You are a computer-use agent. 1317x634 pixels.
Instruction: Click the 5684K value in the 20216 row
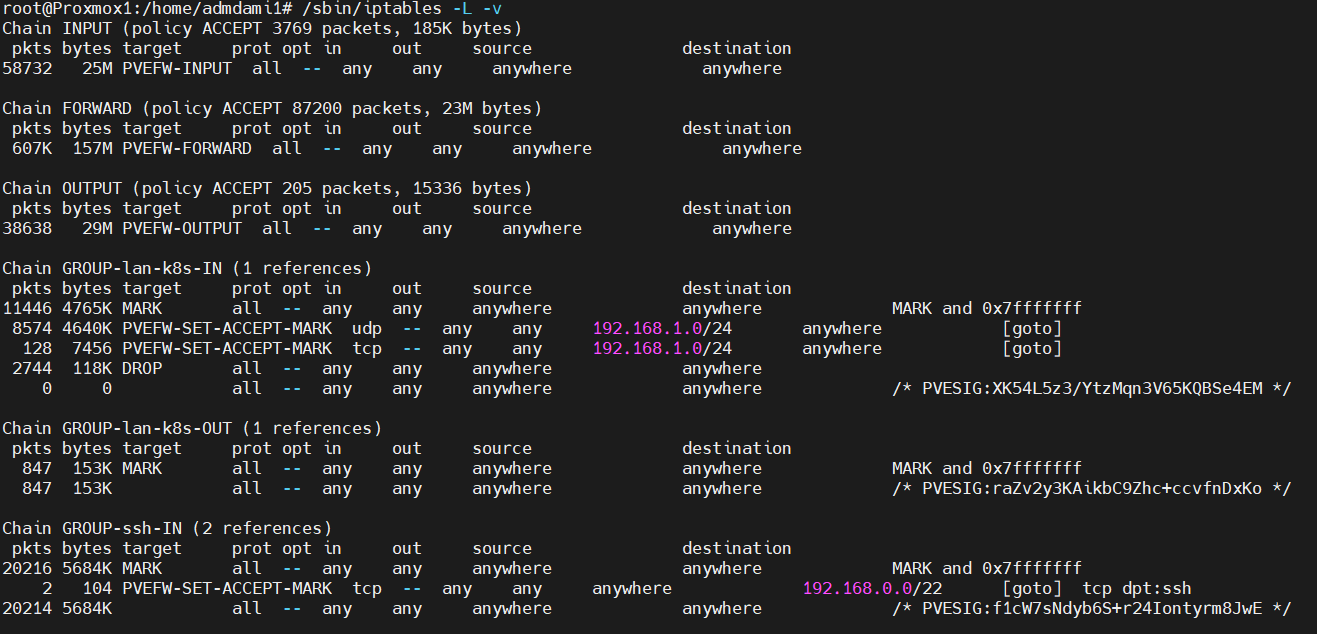87,568
